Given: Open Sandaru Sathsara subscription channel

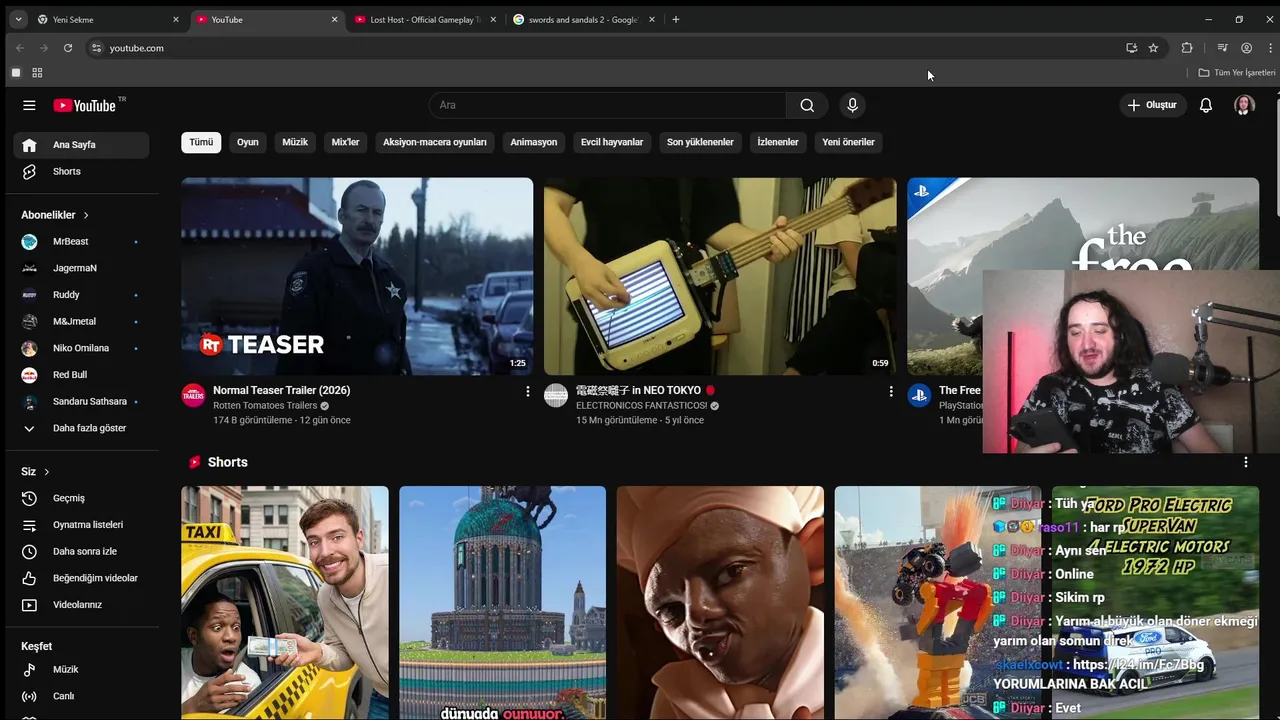Looking at the screenshot, I should [x=81, y=402].
